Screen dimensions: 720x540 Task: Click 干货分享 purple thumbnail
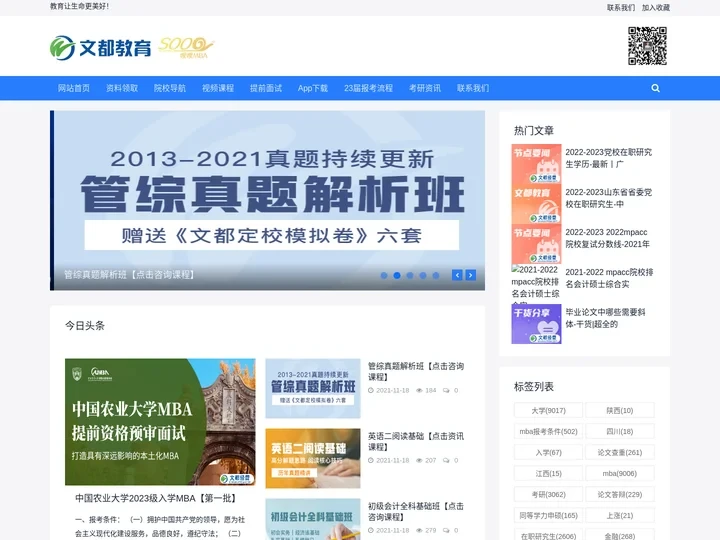[536, 324]
